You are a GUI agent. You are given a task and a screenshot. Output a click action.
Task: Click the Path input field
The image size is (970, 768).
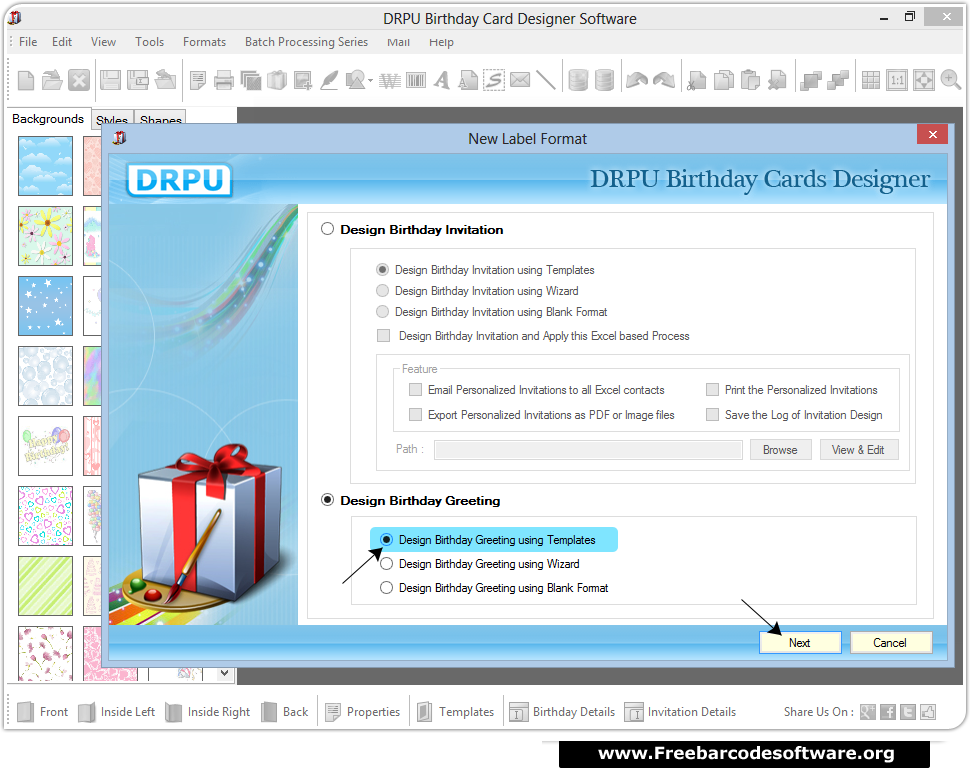click(588, 450)
